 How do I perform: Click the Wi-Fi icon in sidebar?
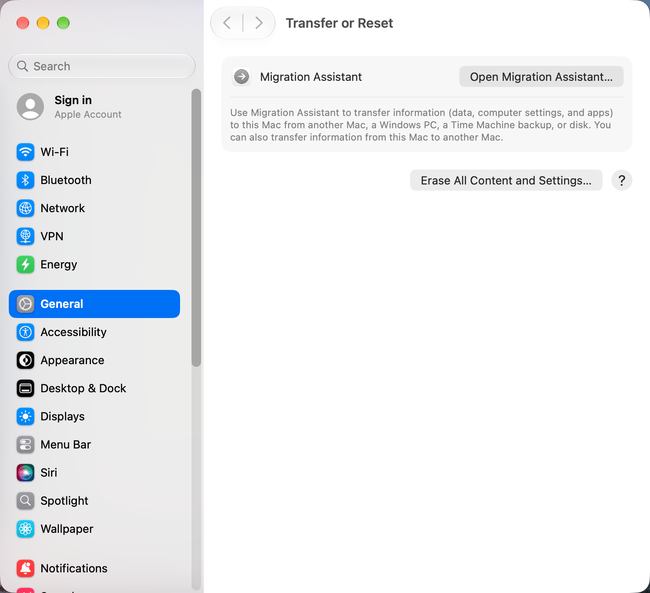[25, 152]
